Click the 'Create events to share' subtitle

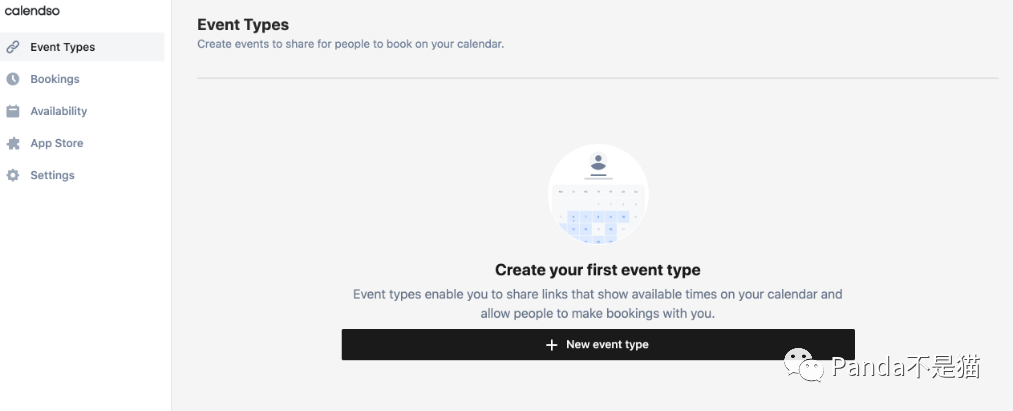coord(350,44)
